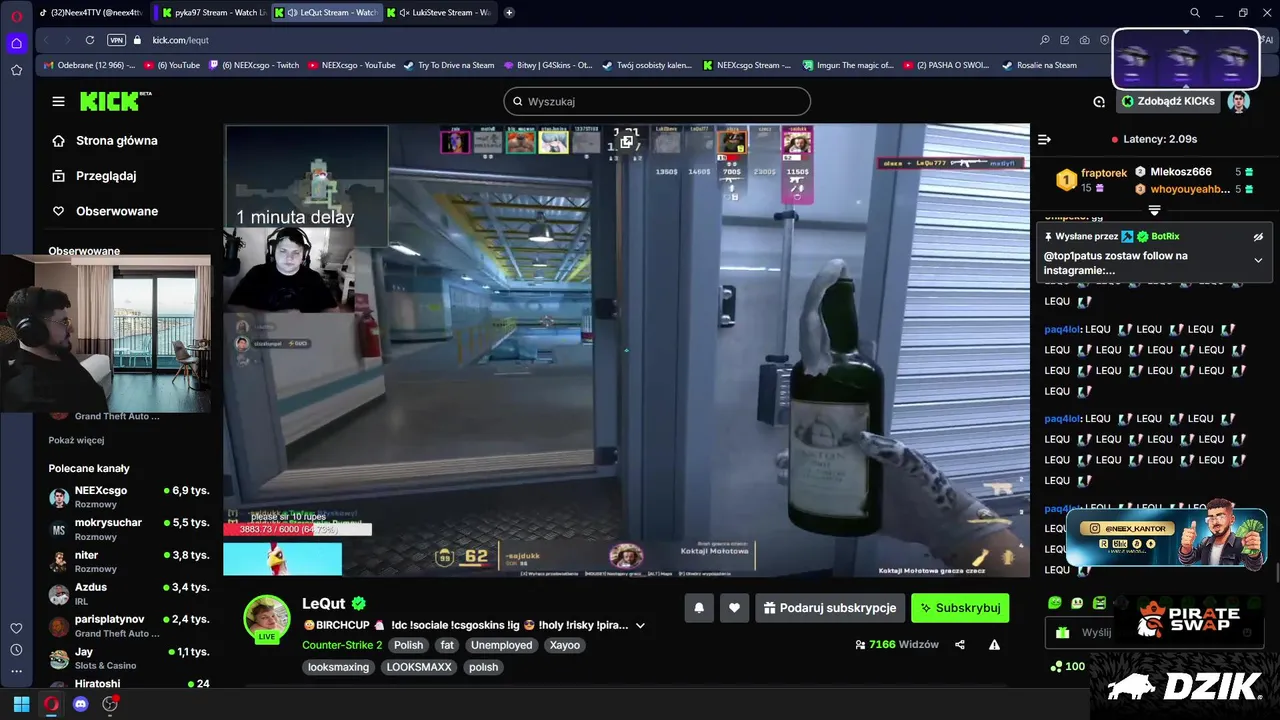Open Counter-Strike 2 category link
Image resolution: width=1280 pixels, height=720 pixels.
click(x=342, y=645)
